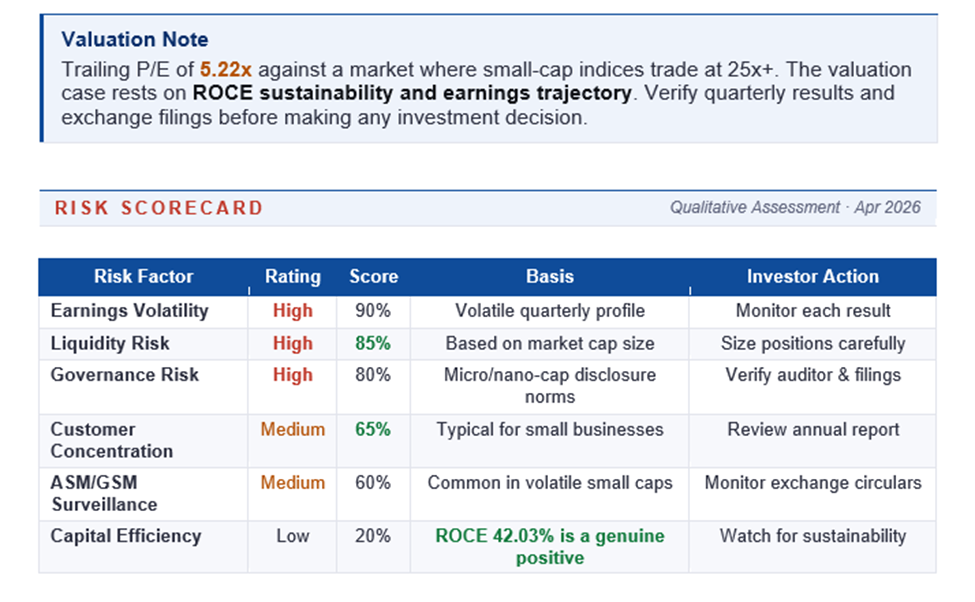Click the RISK SCORECARD section title
Image resolution: width=975 pixels, height=602 pixels.
(x=159, y=208)
